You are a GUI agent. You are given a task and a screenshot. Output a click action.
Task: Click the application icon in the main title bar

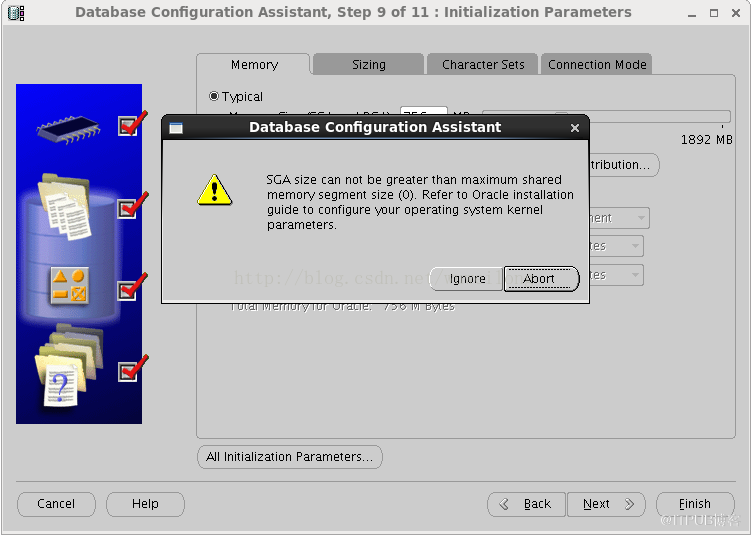[x=16, y=12]
